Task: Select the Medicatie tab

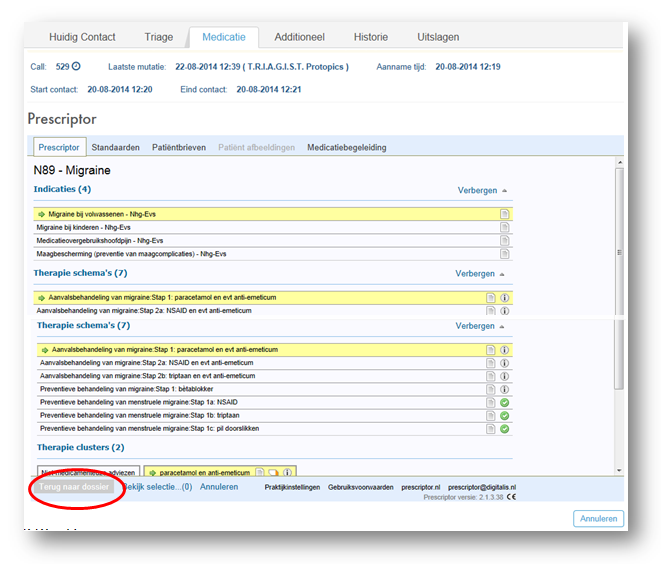Action: [x=224, y=37]
